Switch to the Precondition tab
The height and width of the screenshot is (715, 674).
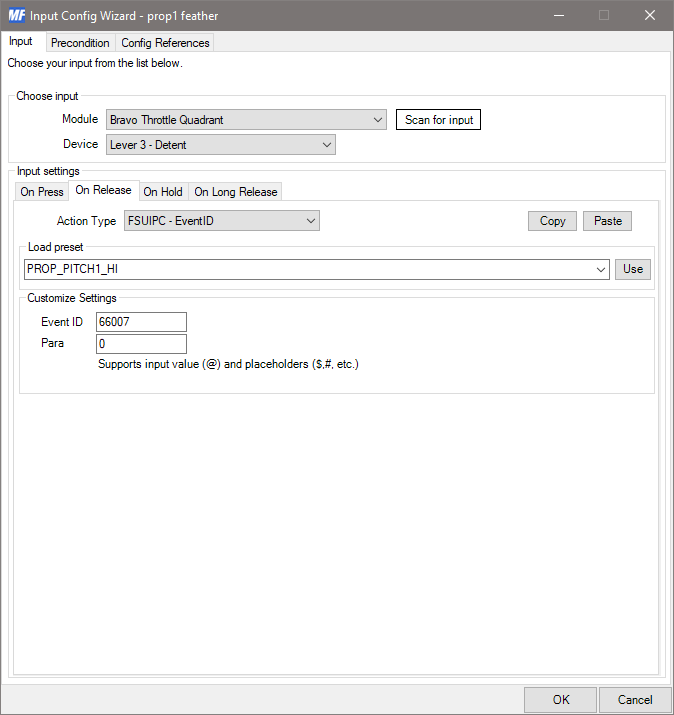coord(80,43)
